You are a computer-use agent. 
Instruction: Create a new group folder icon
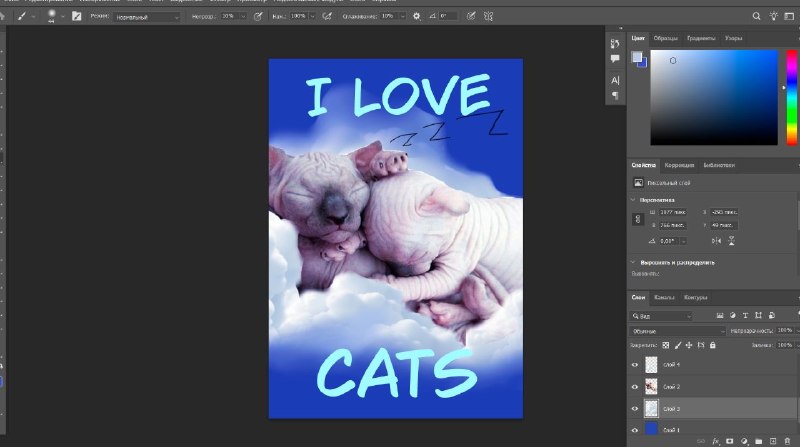pyautogui.click(x=759, y=441)
